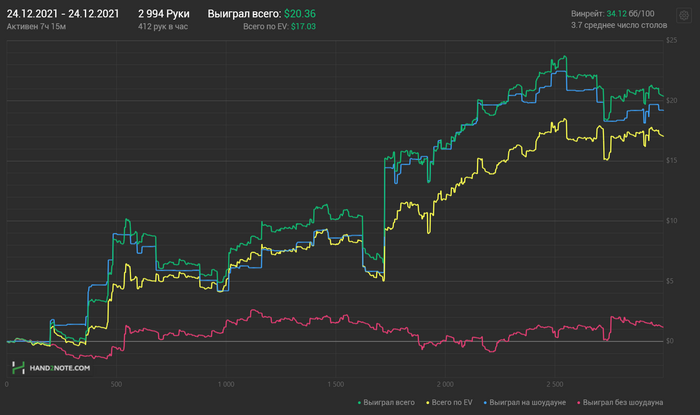
Task: Click the $15 y-axis label
Action: click(671, 161)
